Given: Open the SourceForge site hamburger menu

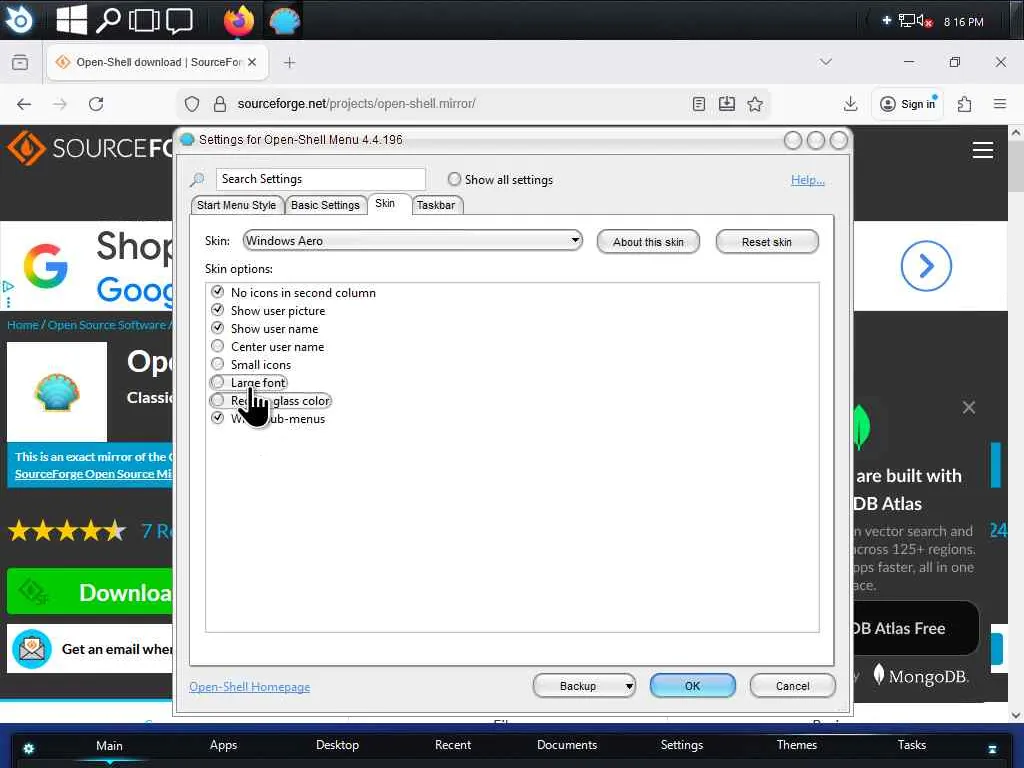Looking at the screenshot, I should [983, 150].
